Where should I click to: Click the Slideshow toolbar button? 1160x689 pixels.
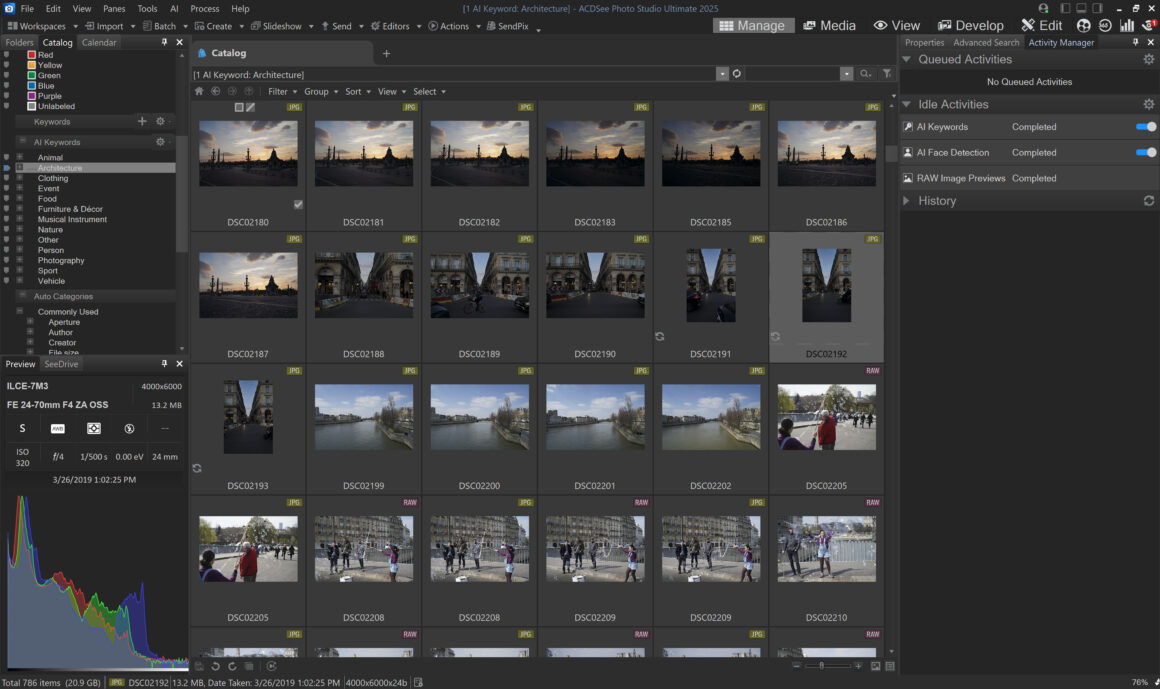coord(277,26)
